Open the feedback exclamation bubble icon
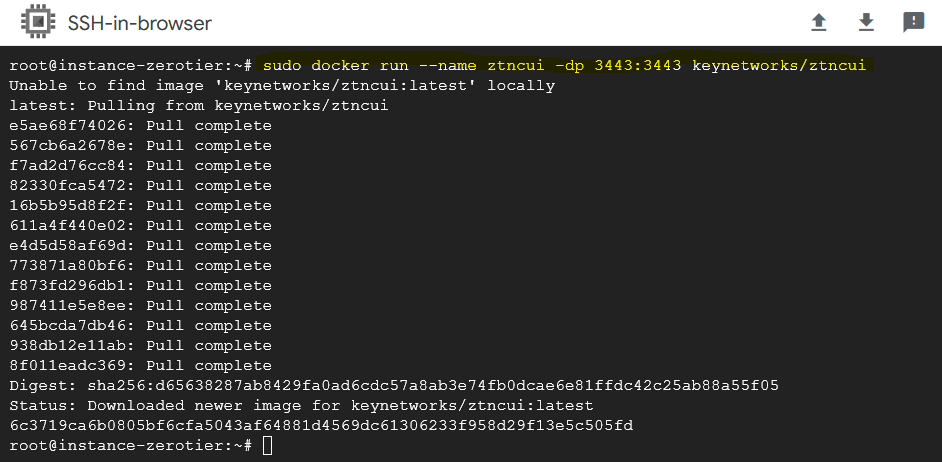942x462 pixels. click(913, 23)
